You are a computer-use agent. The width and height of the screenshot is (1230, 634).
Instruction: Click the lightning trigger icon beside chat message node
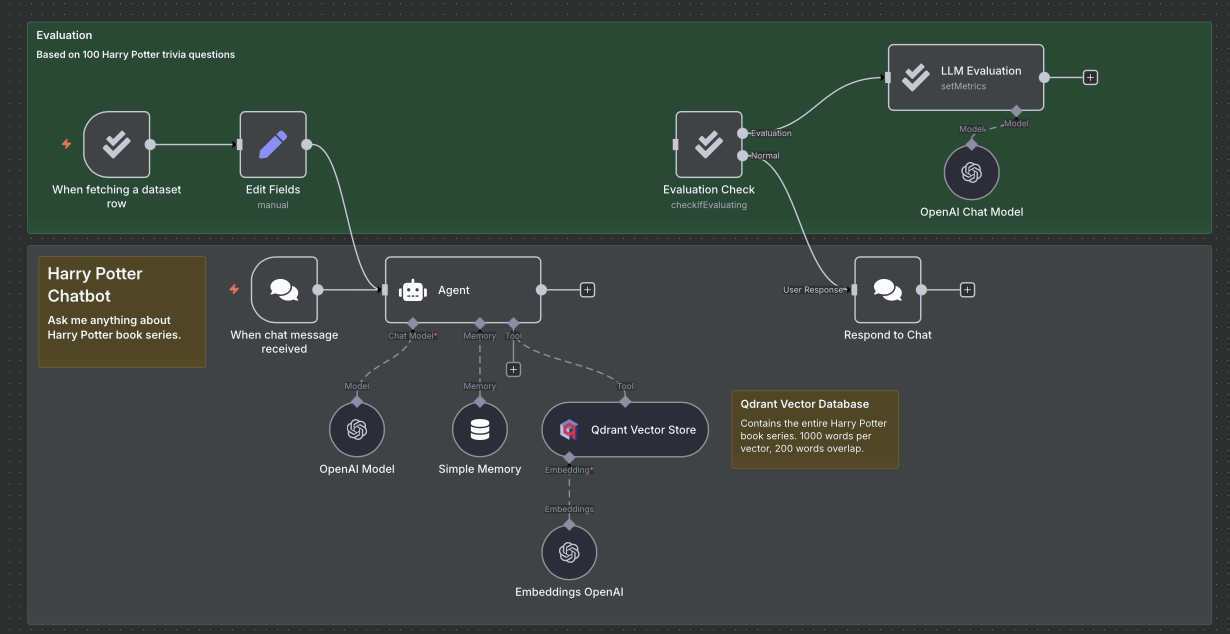234,290
